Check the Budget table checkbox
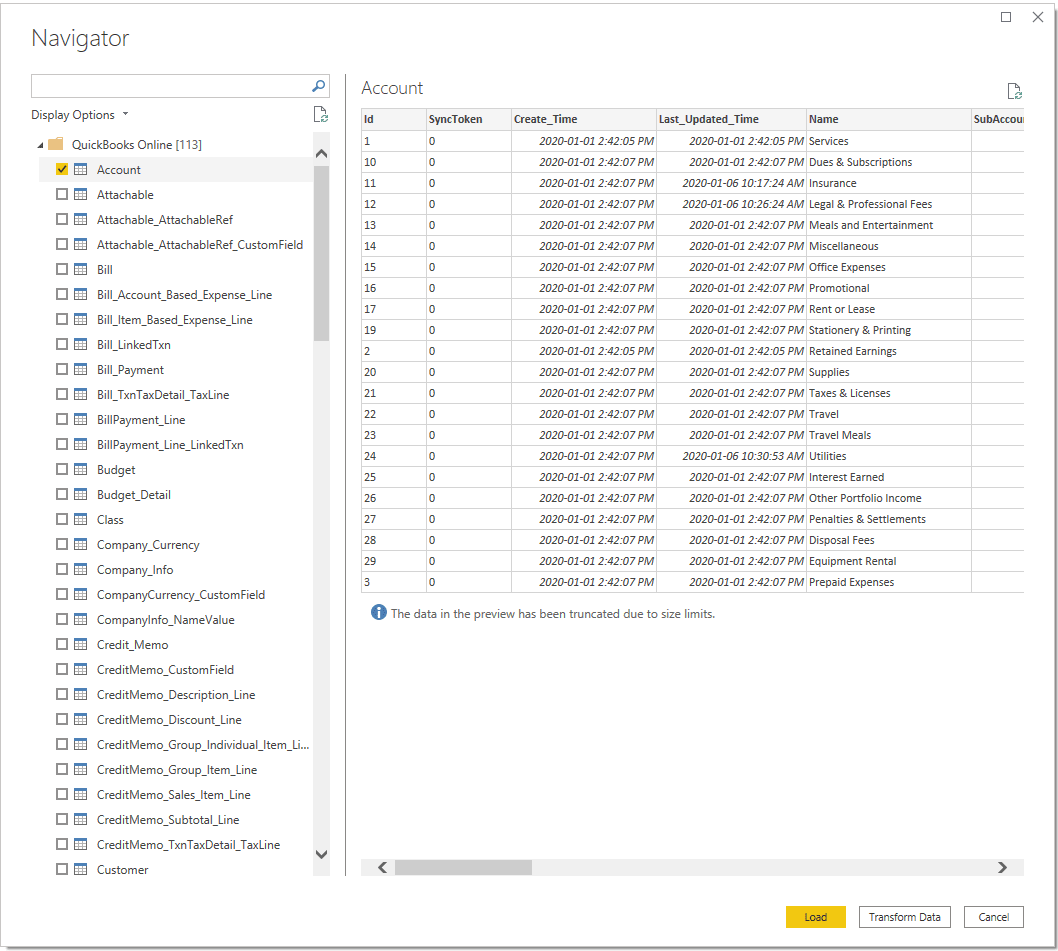This screenshot has width=1058, height=951. pyautogui.click(x=62, y=469)
